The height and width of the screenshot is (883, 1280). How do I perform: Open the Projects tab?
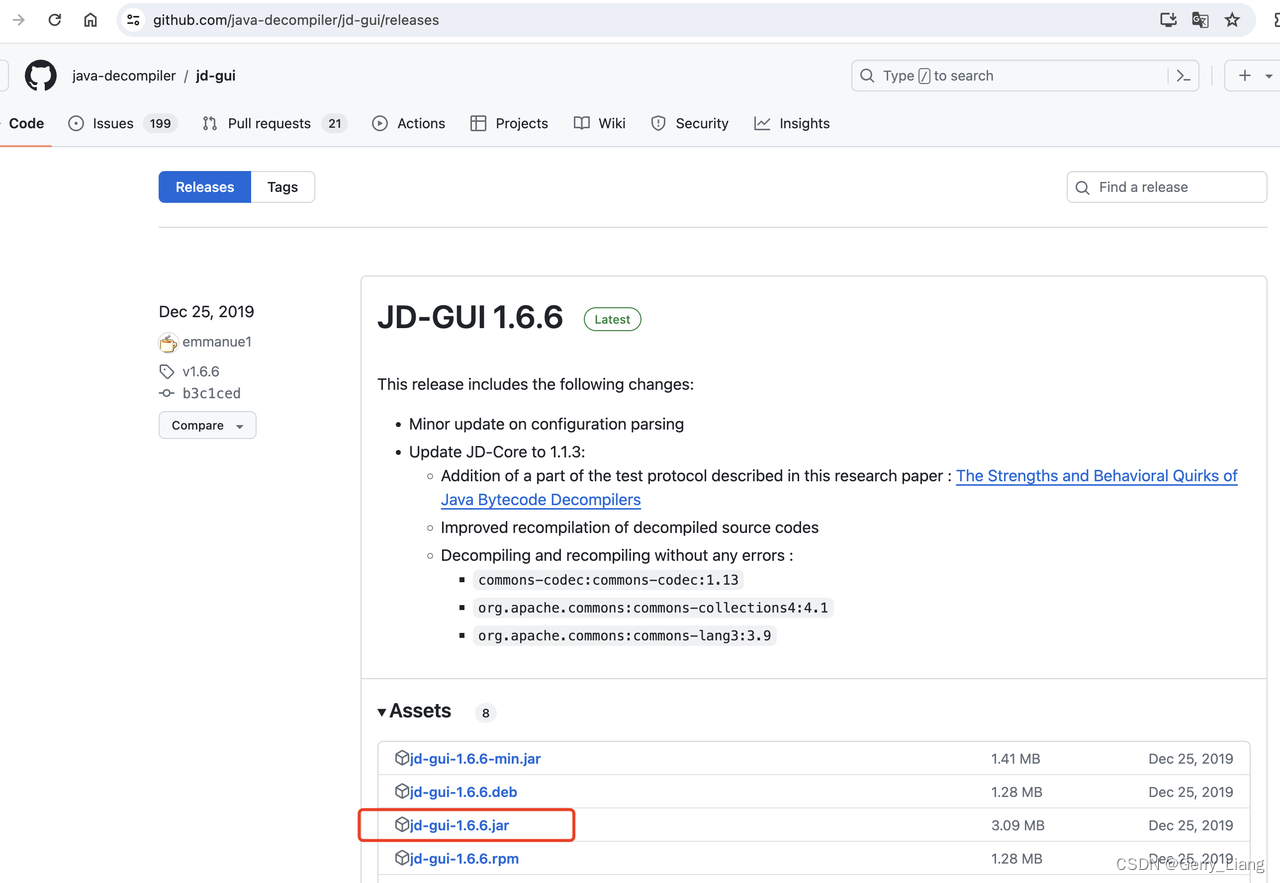(x=509, y=123)
